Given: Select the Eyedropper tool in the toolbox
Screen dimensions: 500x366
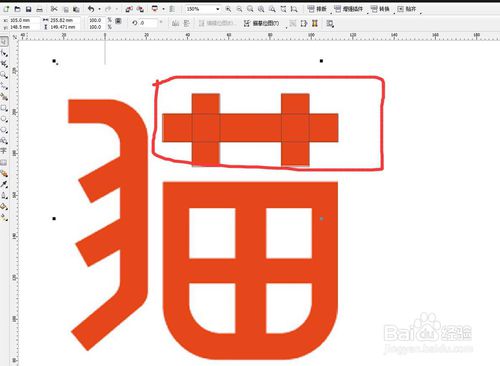Looking at the screenshot, I should 4,184.
